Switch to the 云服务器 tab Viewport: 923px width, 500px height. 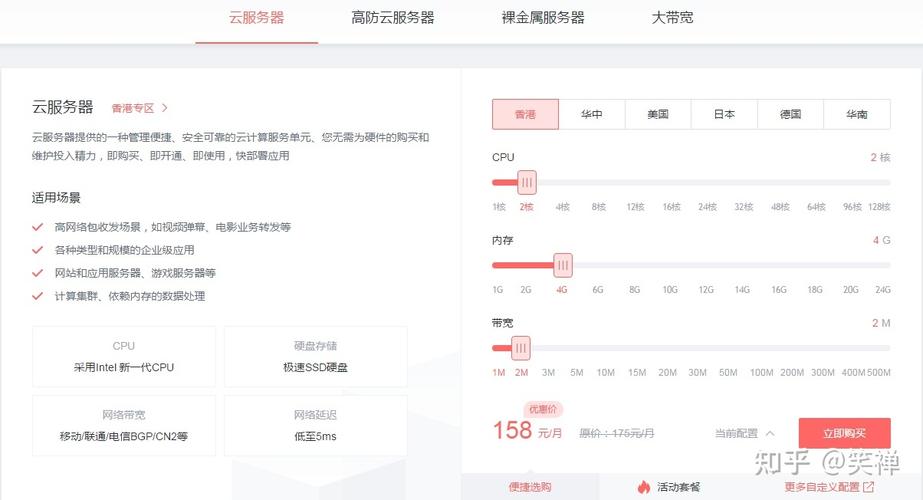click(x=257, y=18)
